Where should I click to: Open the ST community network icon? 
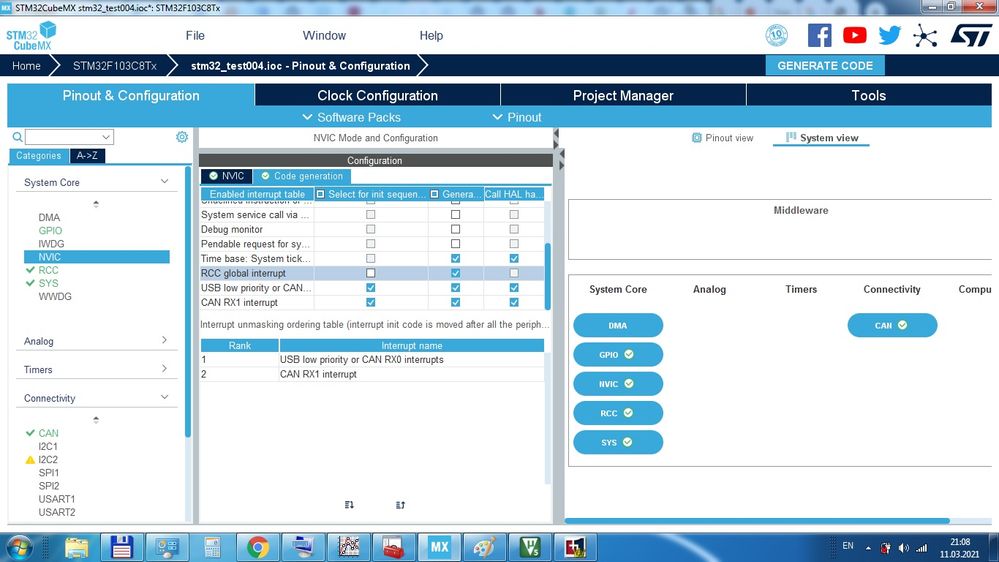924,35
